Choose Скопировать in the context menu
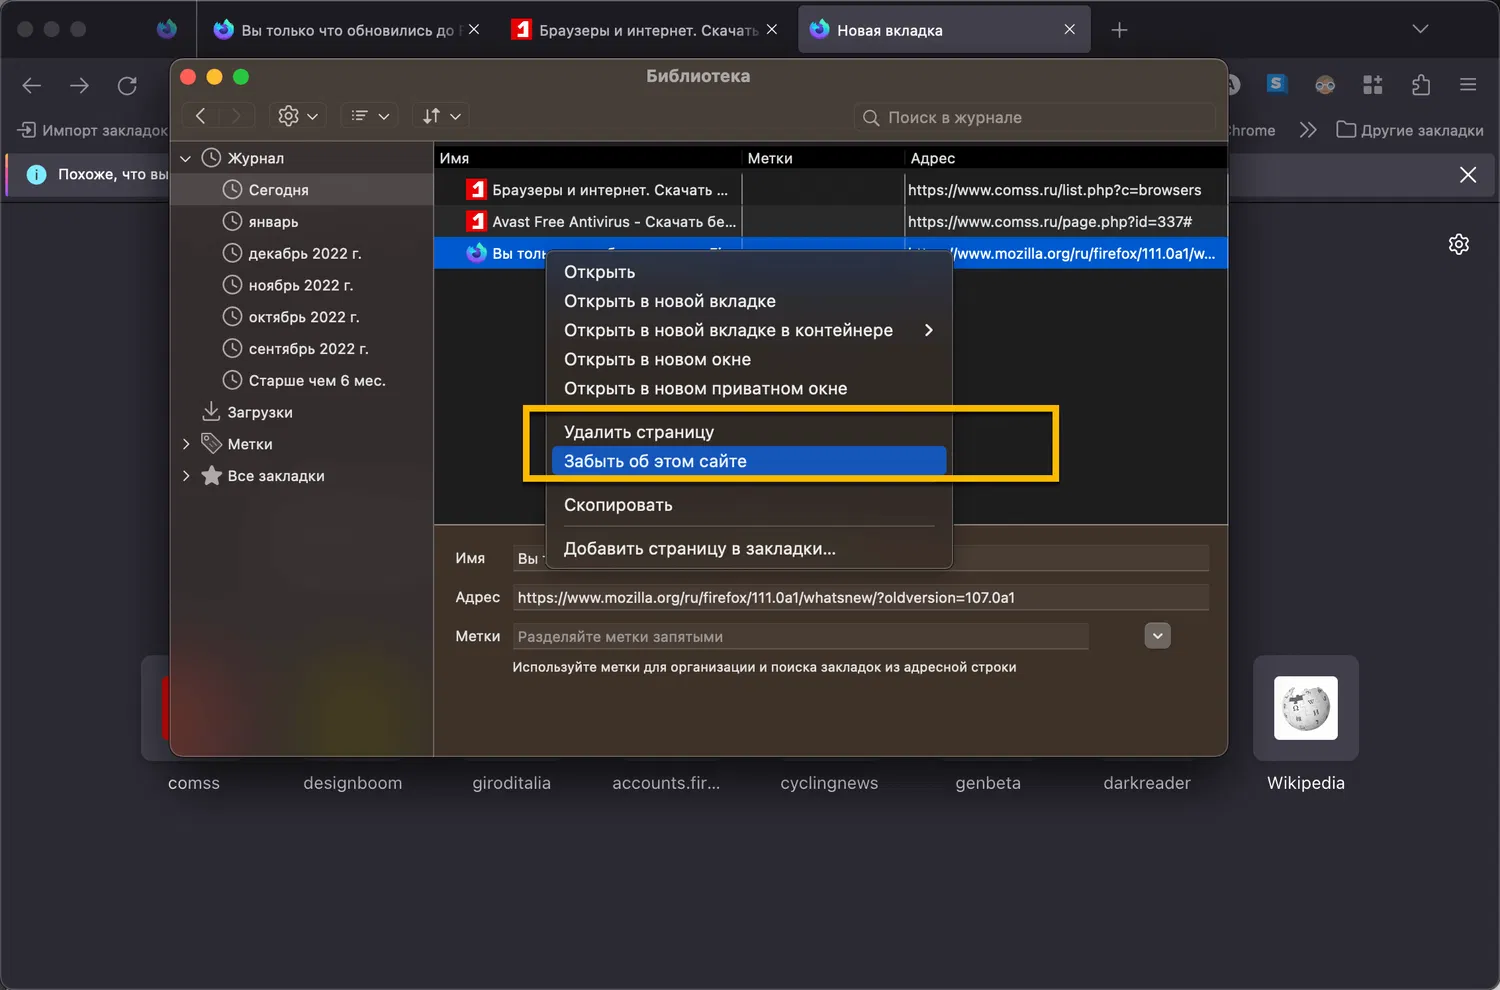The image size is (1500, 990). (749, 505)
